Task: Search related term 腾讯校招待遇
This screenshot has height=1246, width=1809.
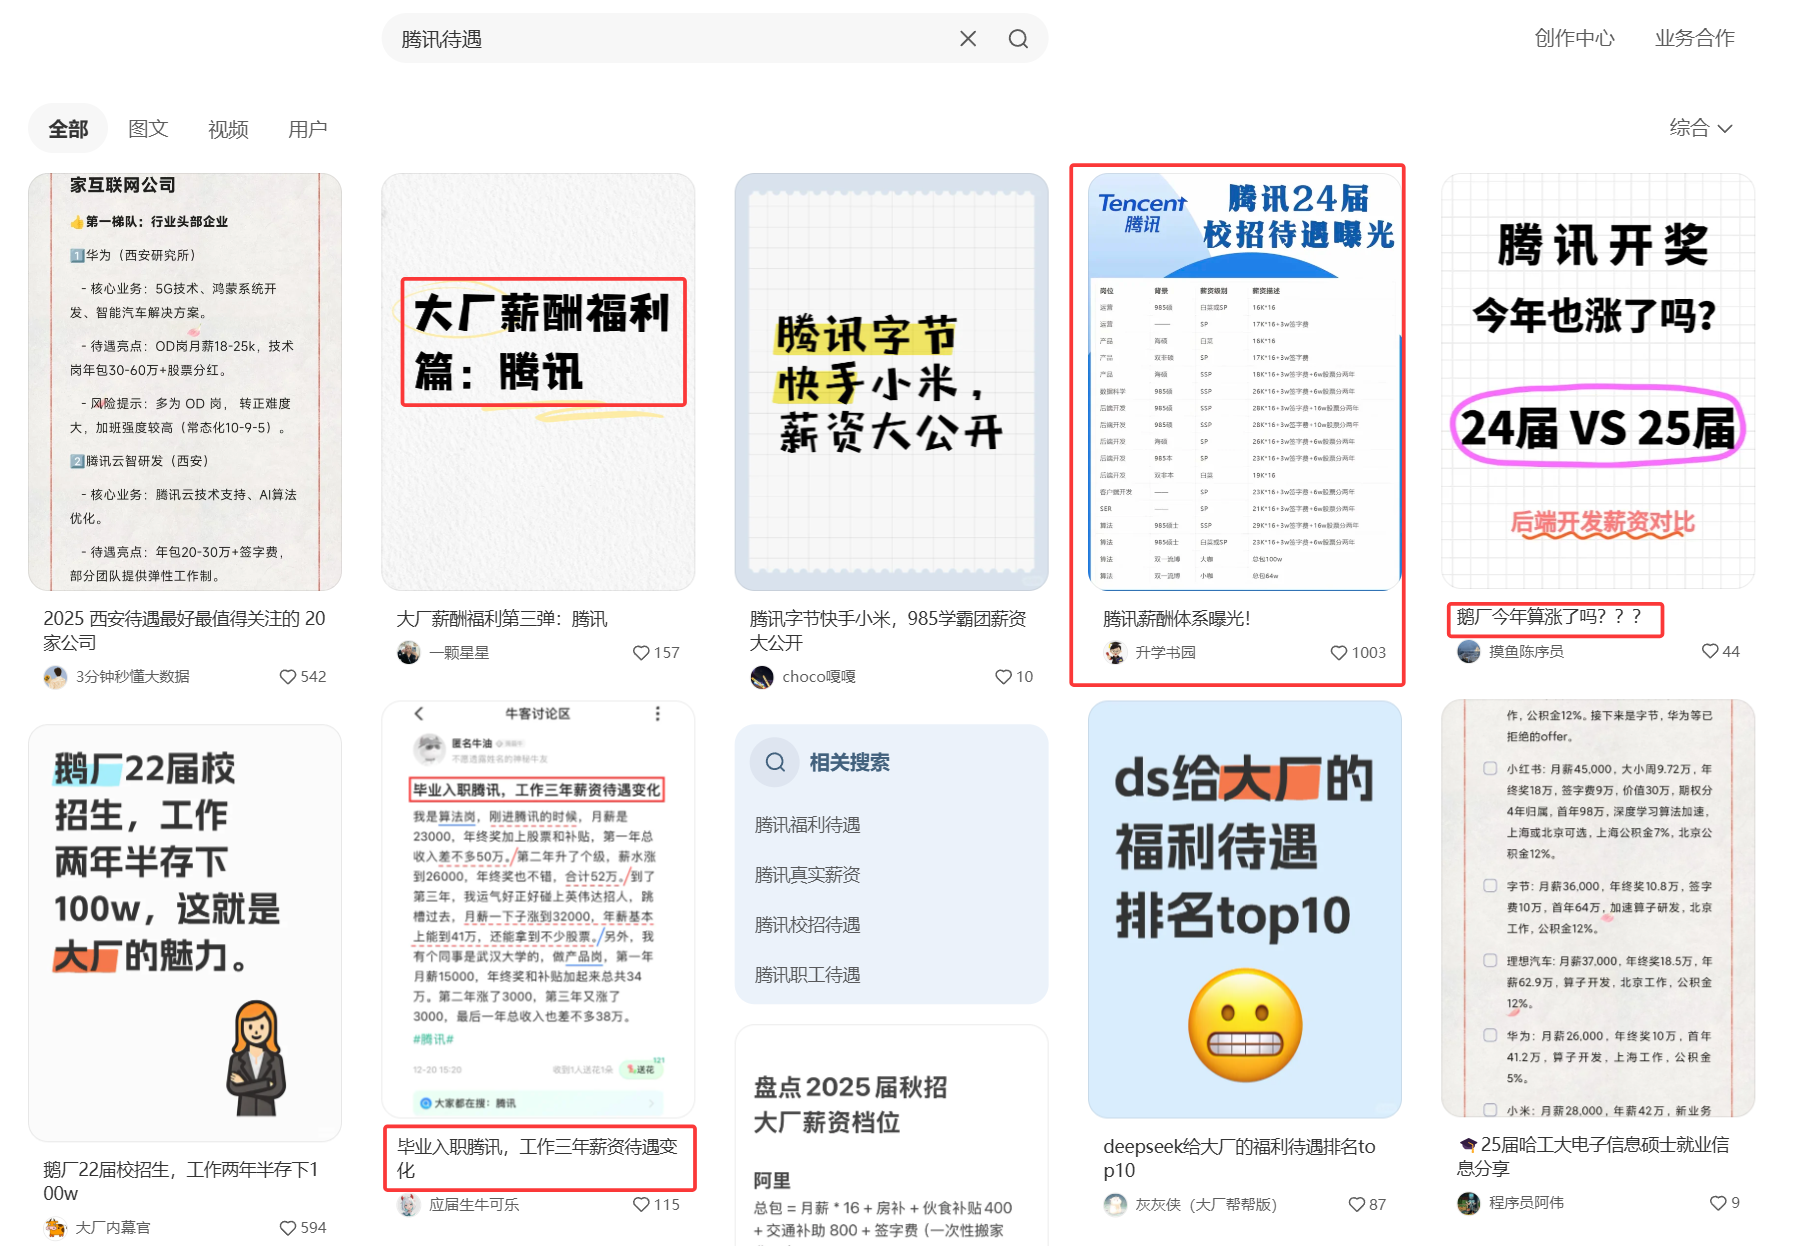Action: tap(808, 925)
